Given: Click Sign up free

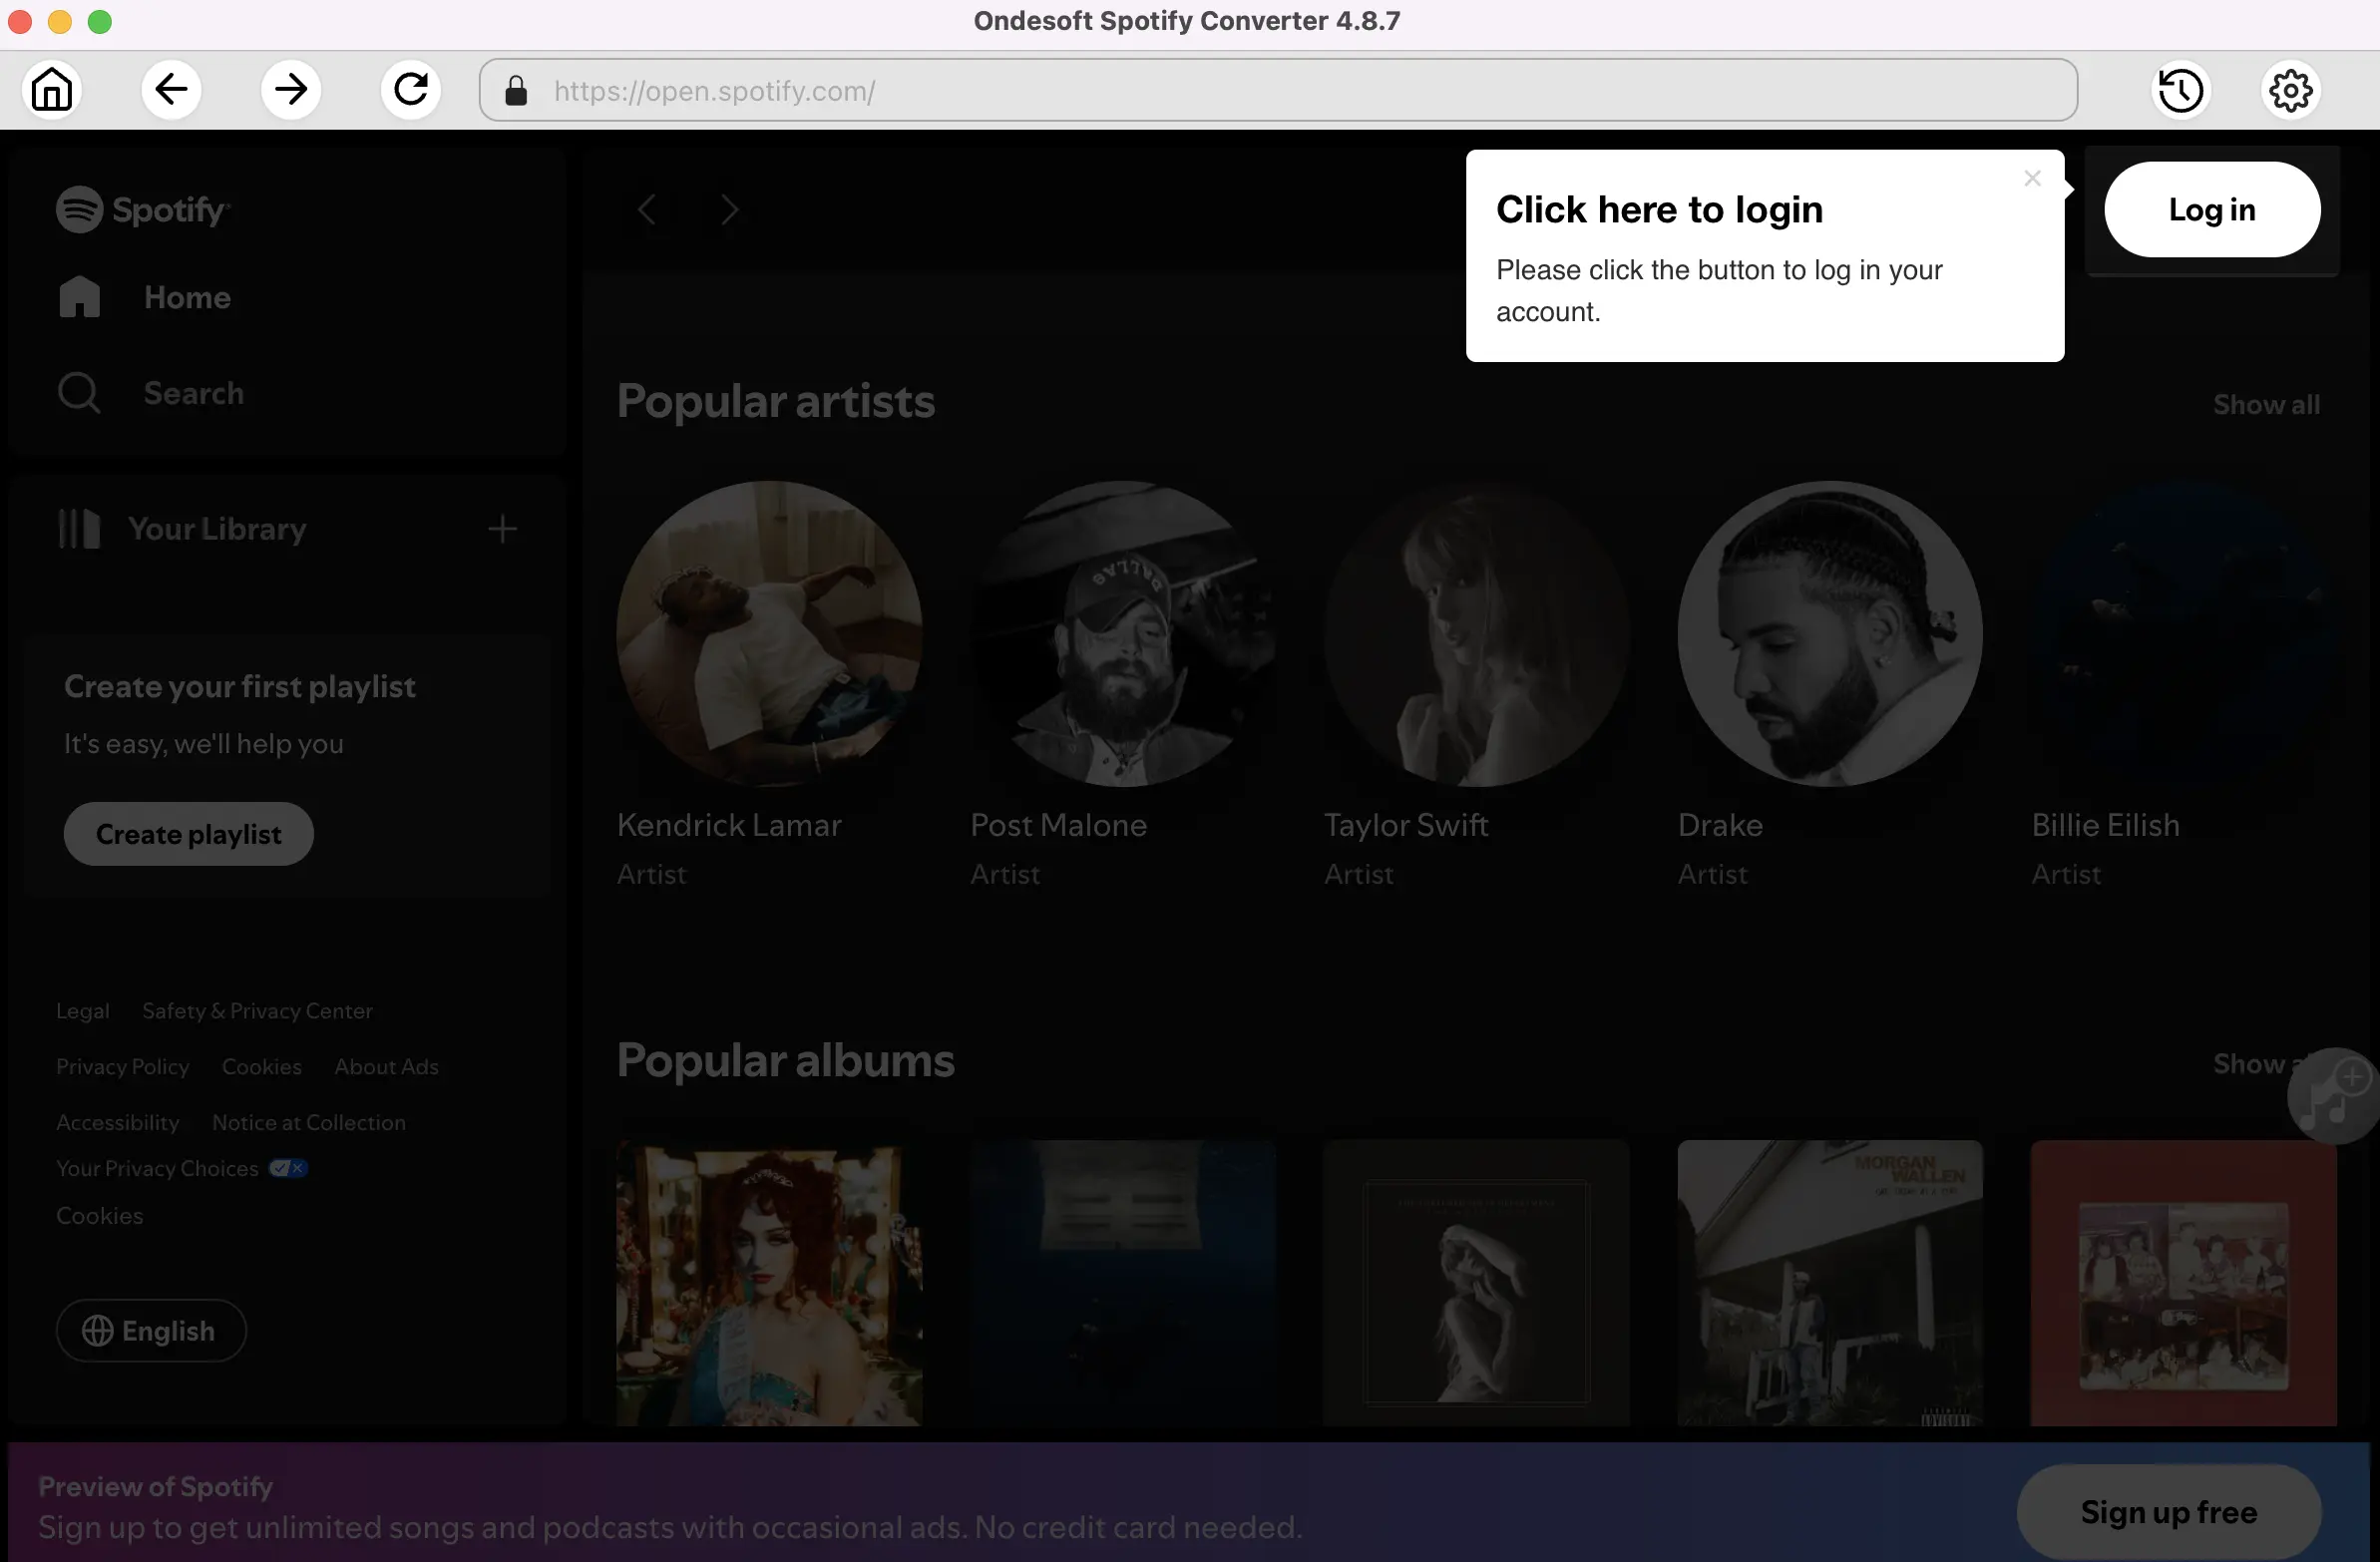Looking at the screenshot, I should click(2166, 1510).
